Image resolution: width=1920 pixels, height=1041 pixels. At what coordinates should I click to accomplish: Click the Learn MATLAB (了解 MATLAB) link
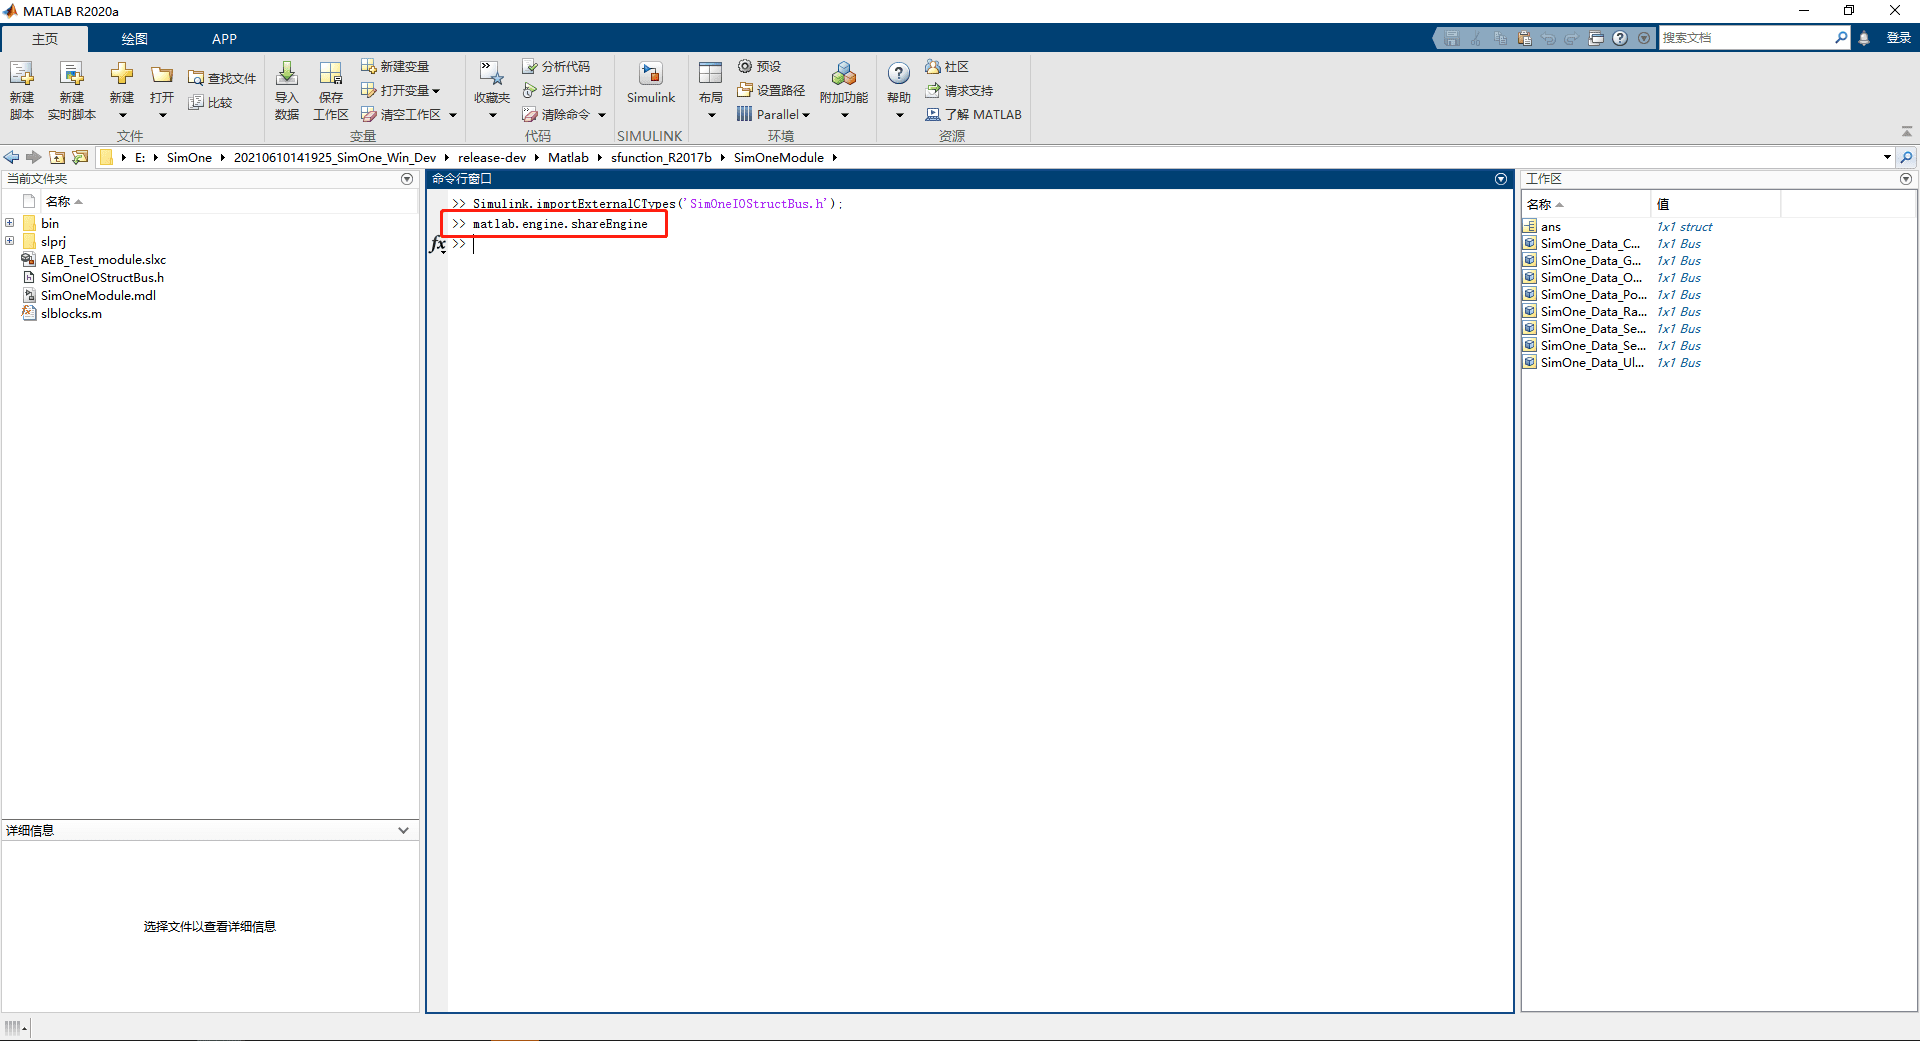point(973,114)
